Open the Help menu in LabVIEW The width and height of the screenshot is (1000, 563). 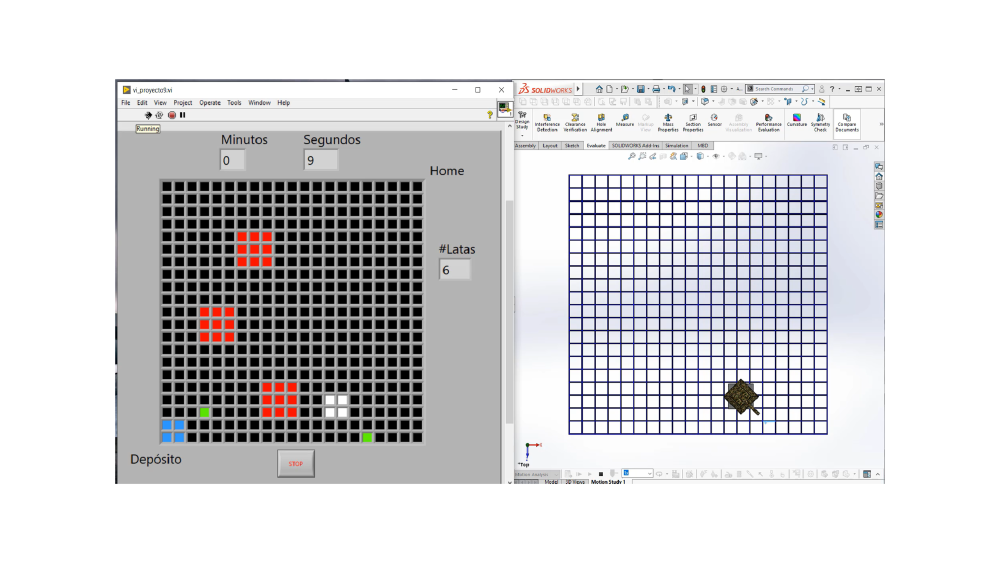click(284, 103)
